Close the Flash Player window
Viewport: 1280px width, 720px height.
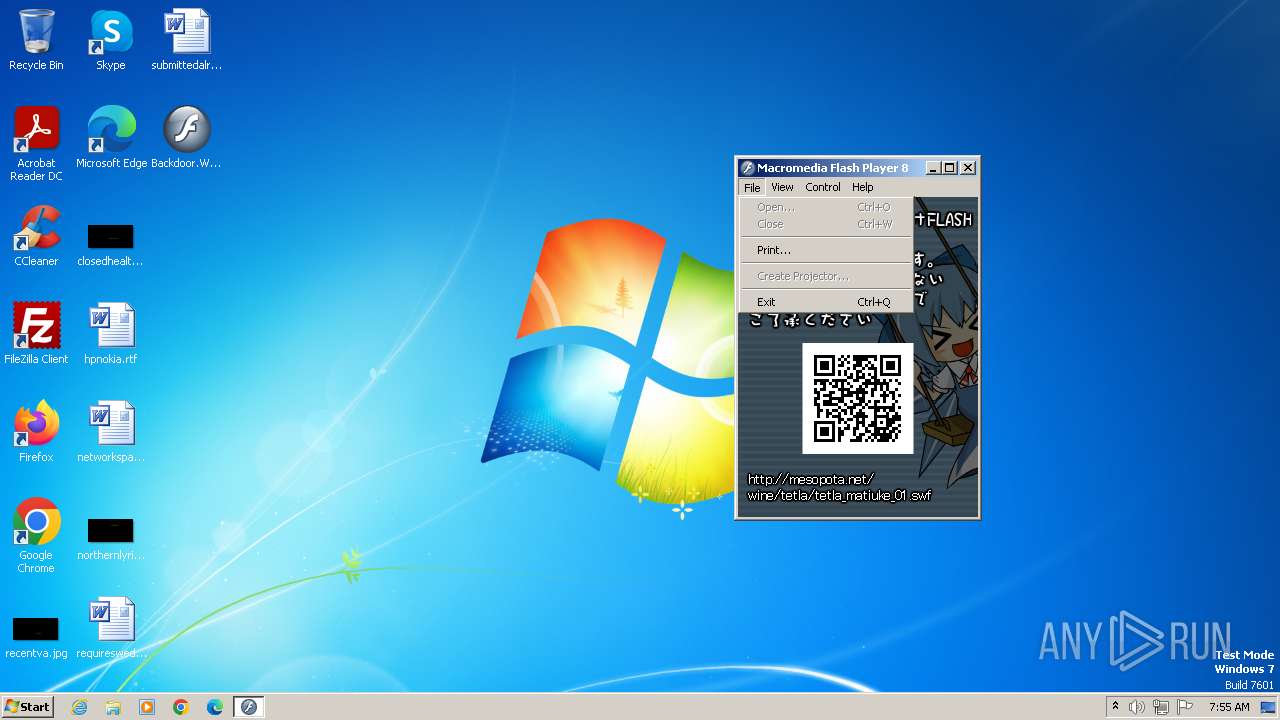pos(968,168)
